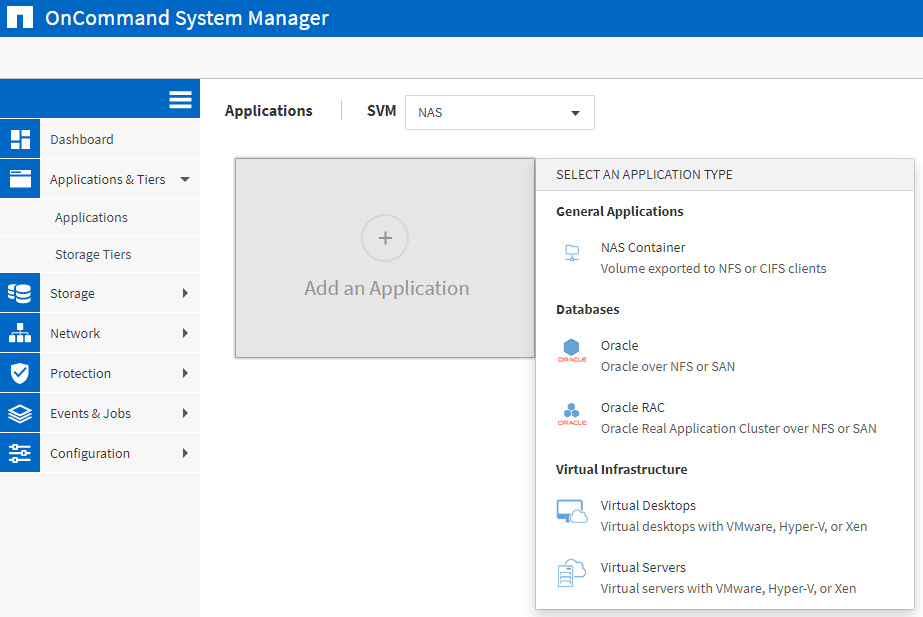Click the Network topology icon
Viewport: 923px width, 617px height.
[20, 333]
